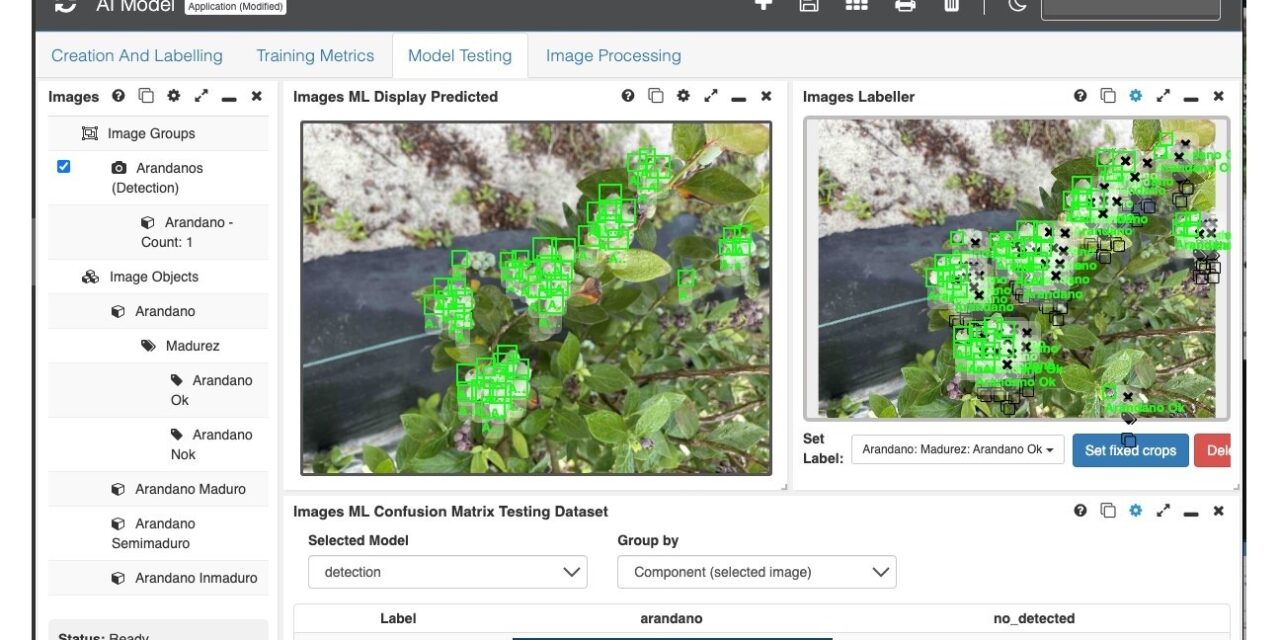Open the Set Label Arandano Ok dropdown
Image resolution: width=1280 pixels, height=640 pixels.
pos(957,450)
